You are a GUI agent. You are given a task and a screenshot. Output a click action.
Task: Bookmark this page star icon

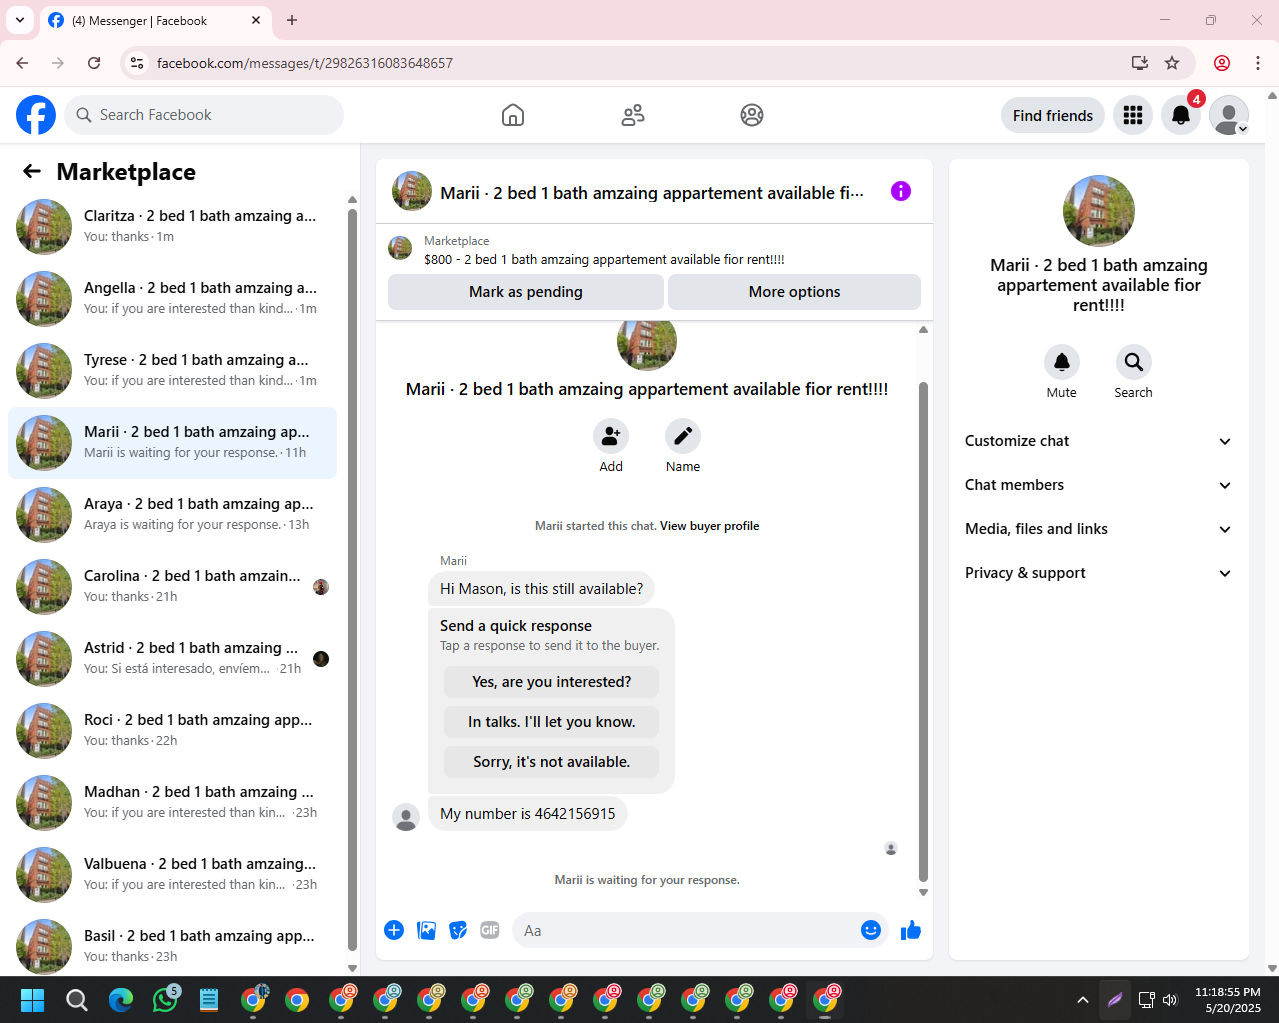coord(1172,63)
